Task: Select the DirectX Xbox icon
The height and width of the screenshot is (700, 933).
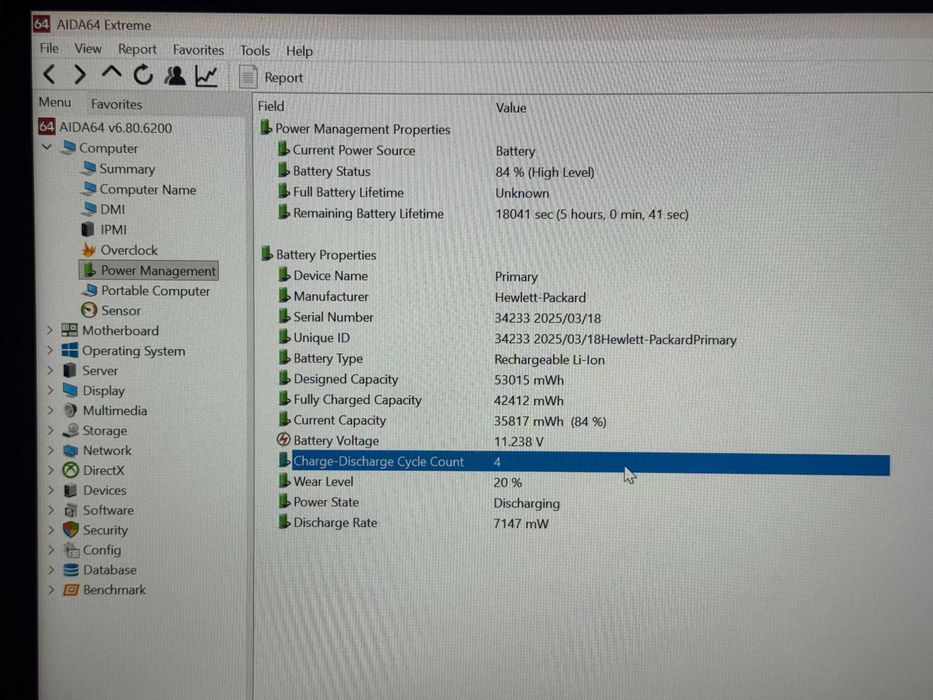Action: 70,470
